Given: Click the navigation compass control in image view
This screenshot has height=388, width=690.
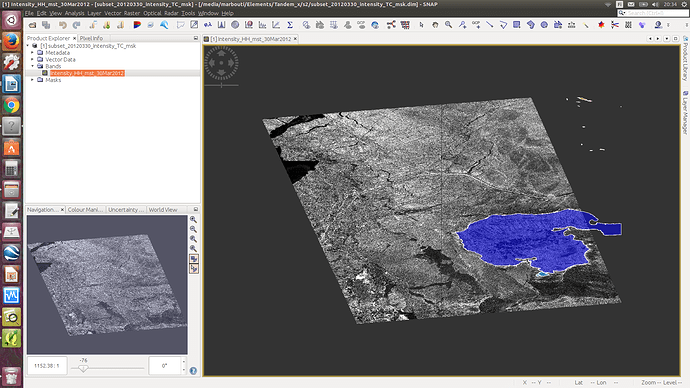Looking at the screenshot, I should pos(221,63).
